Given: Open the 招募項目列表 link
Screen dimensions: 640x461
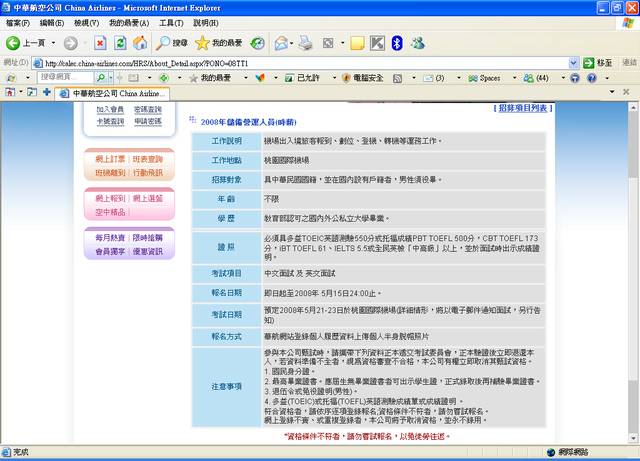Looking at the screenshot, I should [523, 108].
